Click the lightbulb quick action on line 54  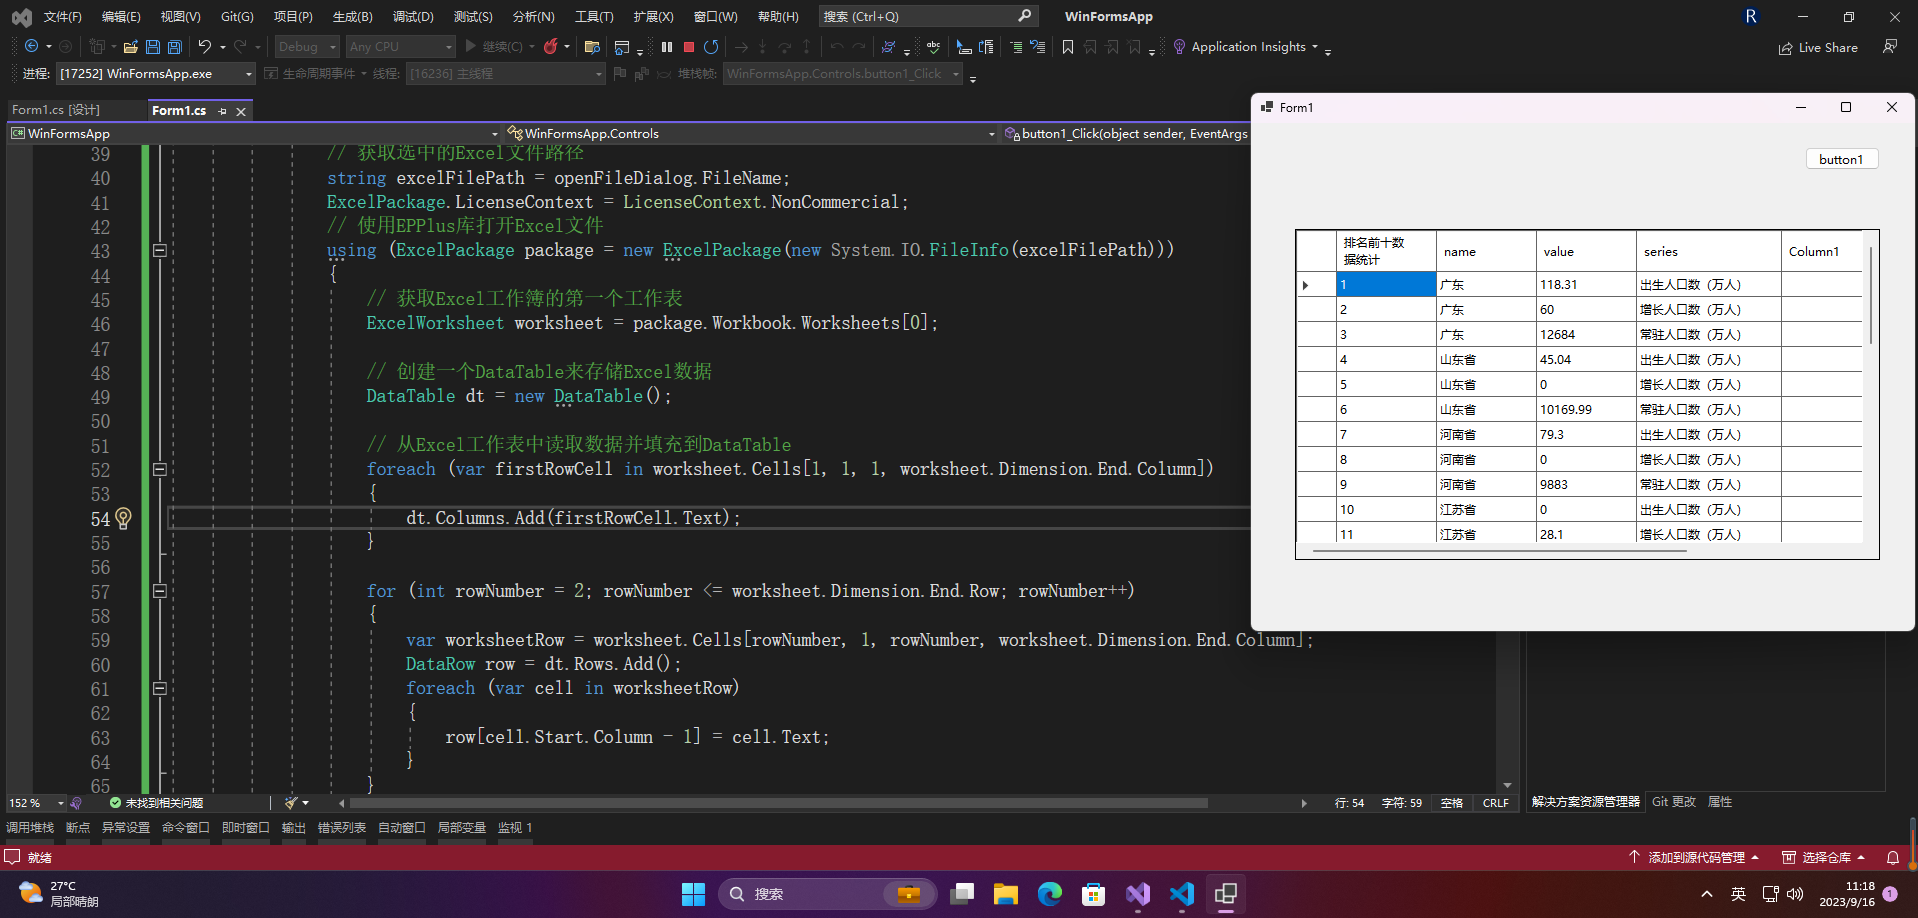pyautogui.click(x=123, y=518)
